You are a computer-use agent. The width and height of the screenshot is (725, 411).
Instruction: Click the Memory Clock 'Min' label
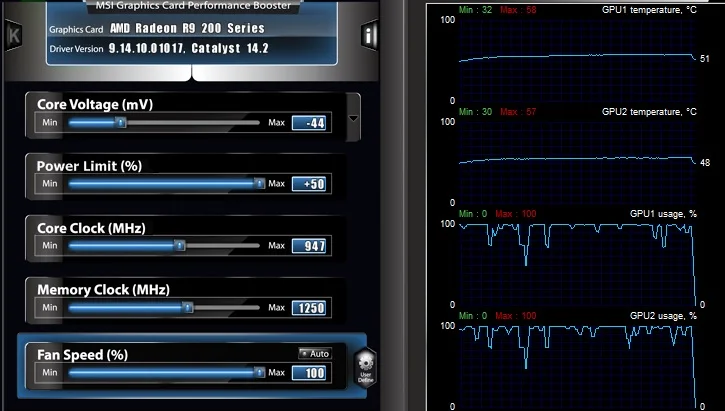50,307
